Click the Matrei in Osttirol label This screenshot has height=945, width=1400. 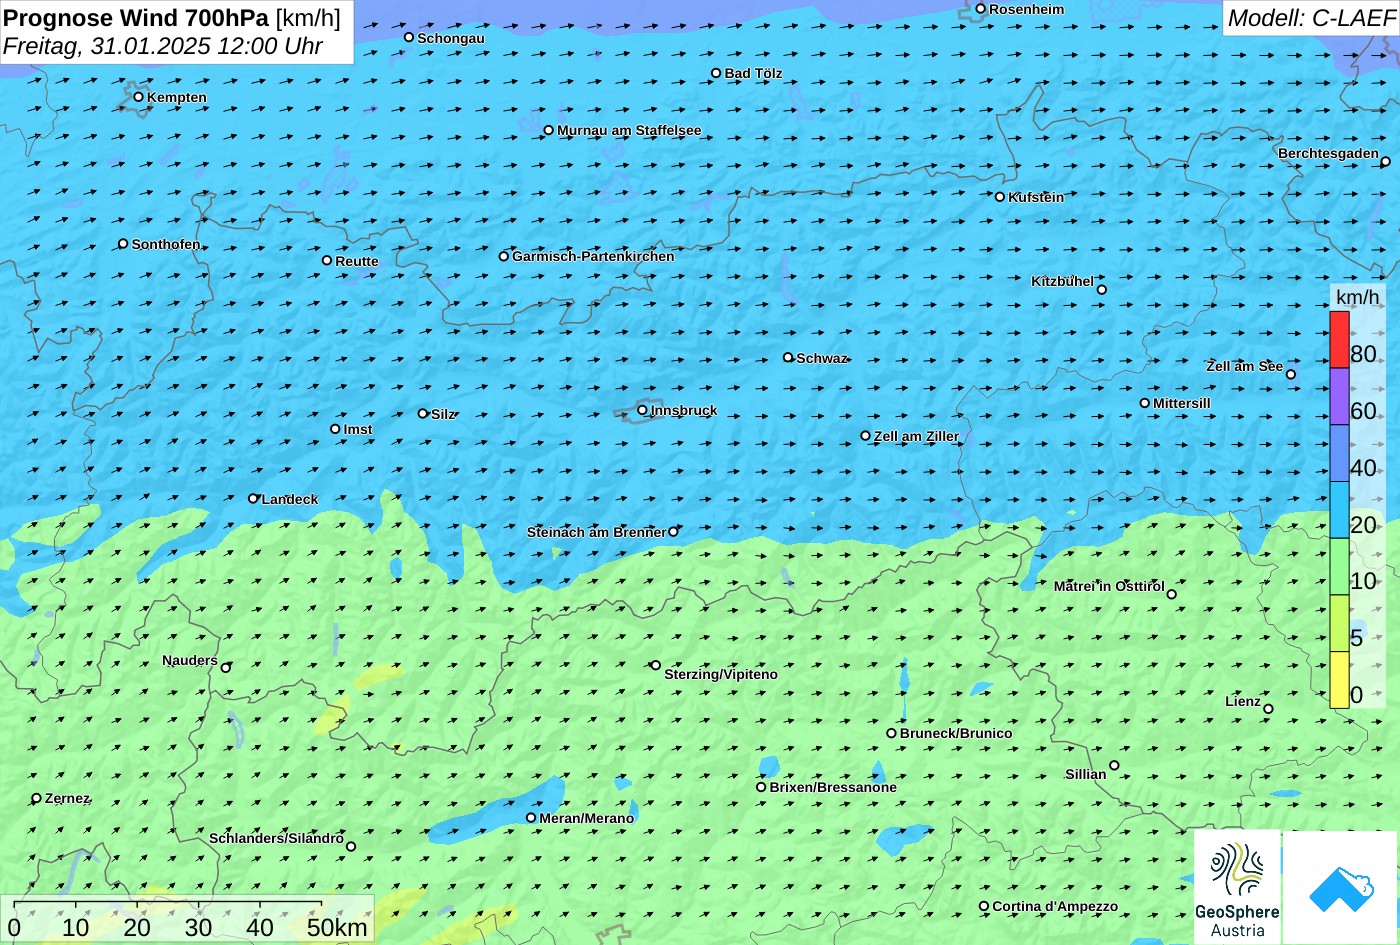1109,586
